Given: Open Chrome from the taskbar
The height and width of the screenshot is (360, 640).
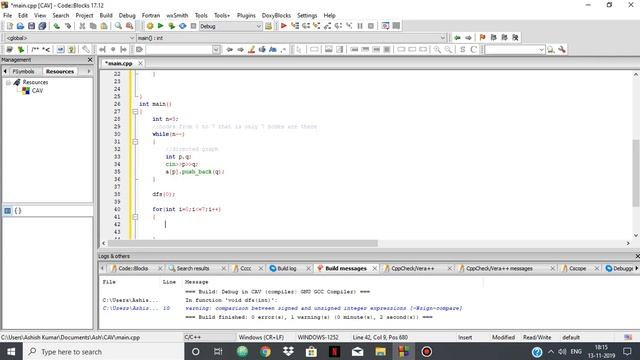Looking at the screenshot, I should (x=265, y=351).
